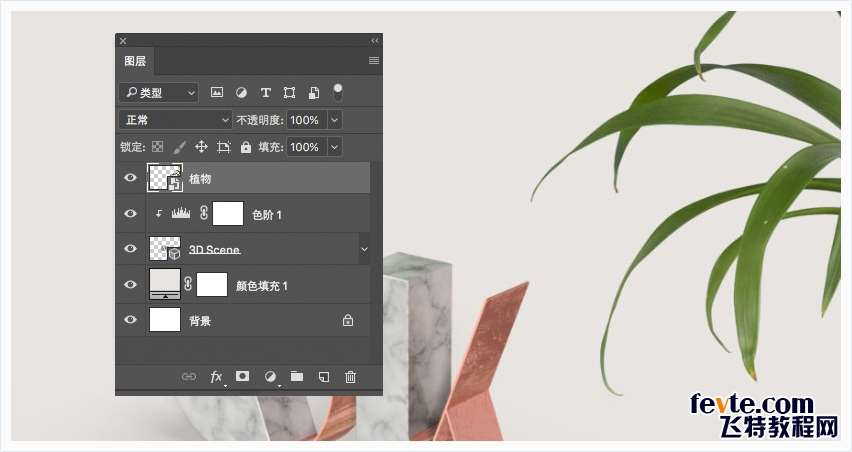Delete layer with trash icon

point(350,376)
